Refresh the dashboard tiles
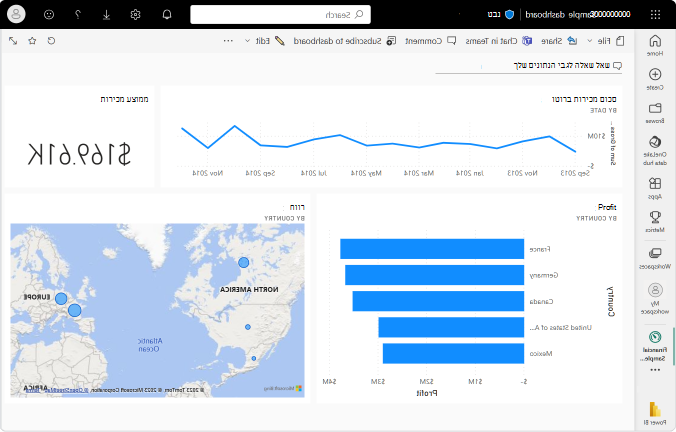This screenshot has width=676, height=432. 51,41
